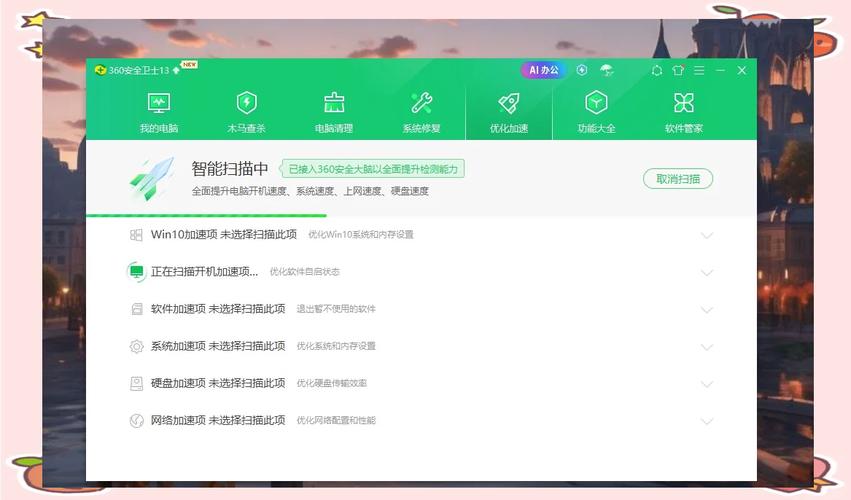This screenshot has height=500, width=851.
Task: Expand the 系统加速项 row chevron
Action: [x=707, y=347]
